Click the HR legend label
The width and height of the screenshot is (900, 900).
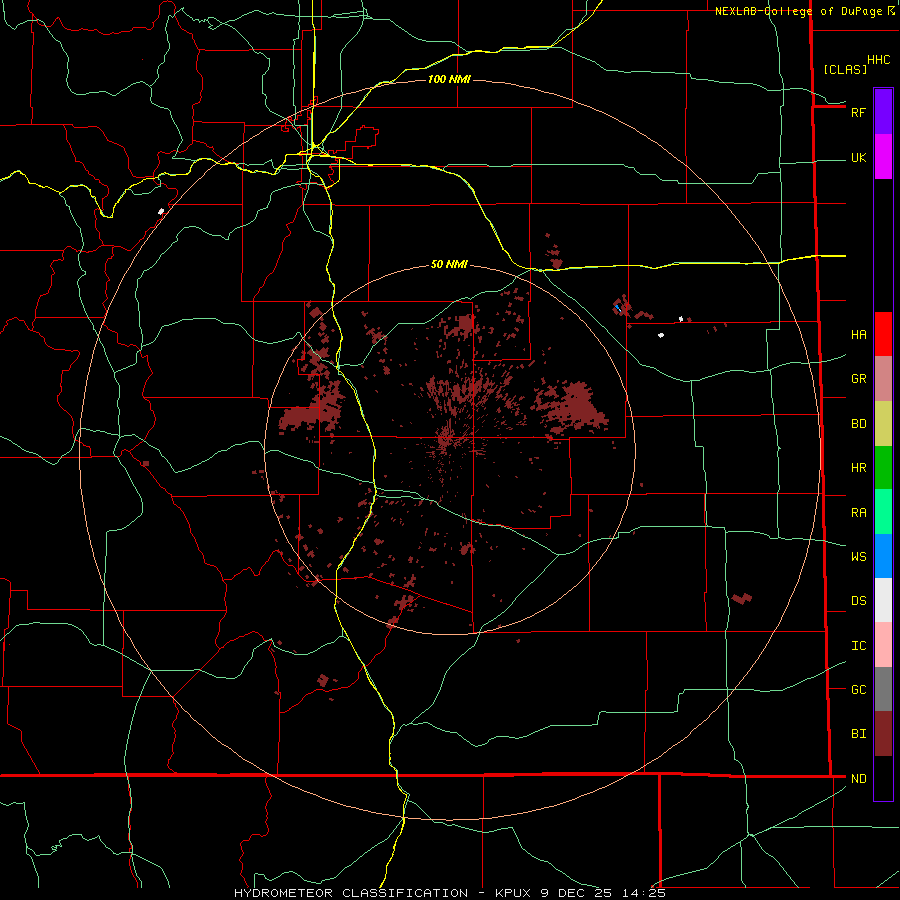click(x=859, y=468)
